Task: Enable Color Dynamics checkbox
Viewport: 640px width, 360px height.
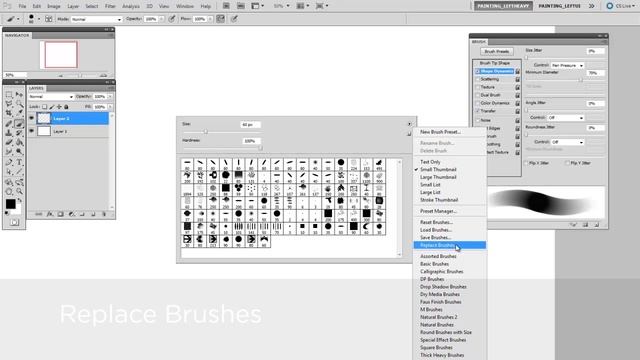Action: tap(478, 103)
